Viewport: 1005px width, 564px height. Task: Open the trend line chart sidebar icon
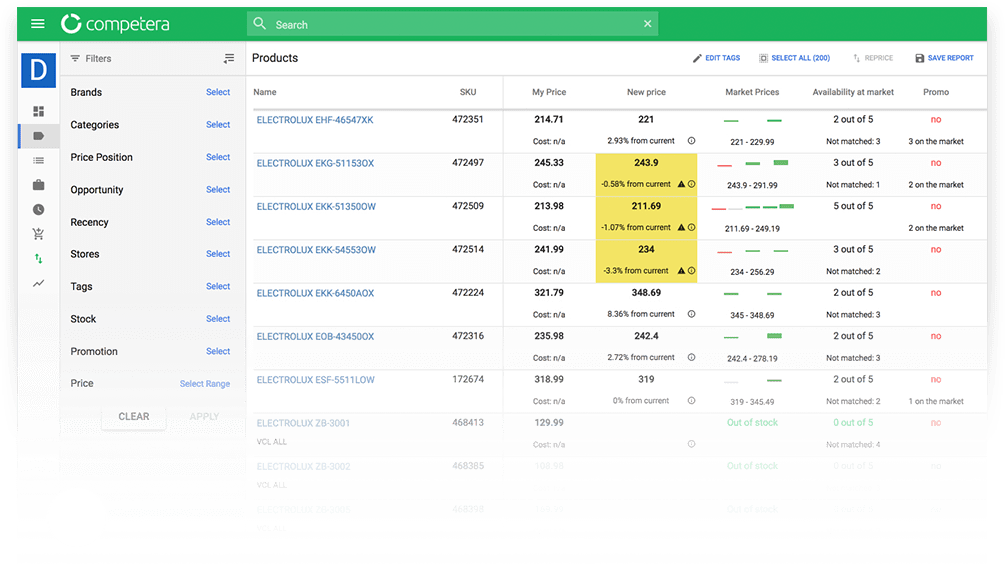(38, 283)
